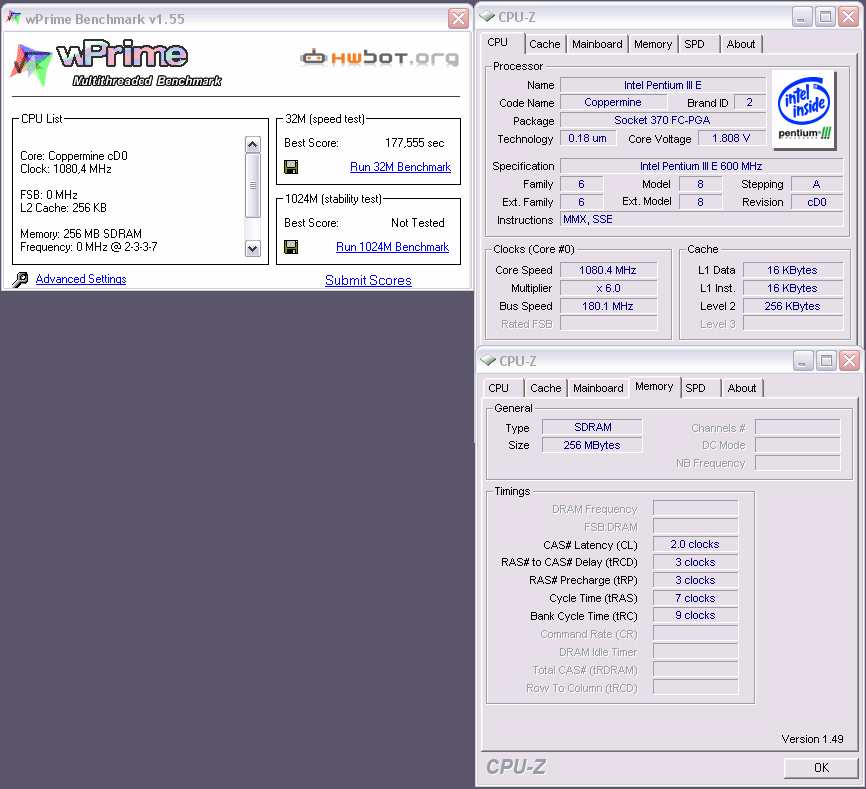Click OK in the bottom CPU-Z window

pos(821,767)
